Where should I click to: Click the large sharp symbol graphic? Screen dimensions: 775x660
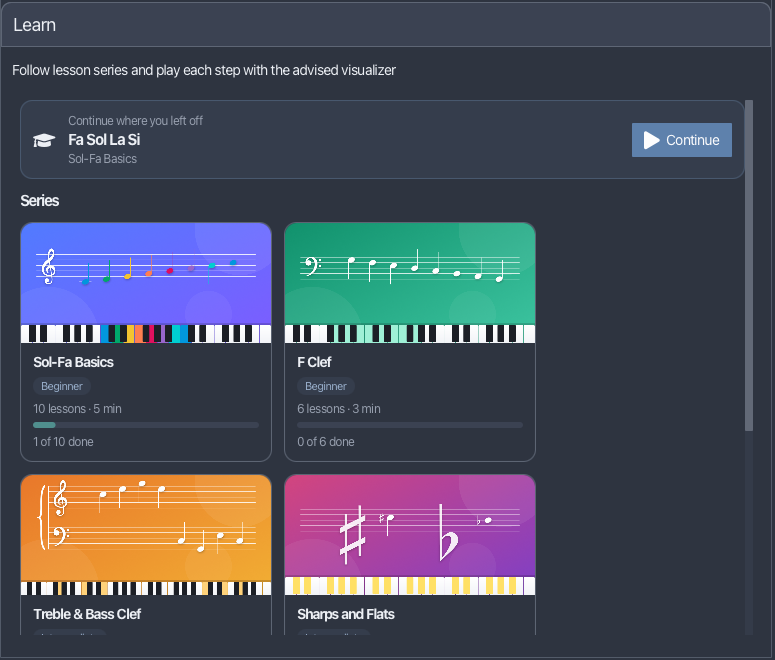click(353, 535)
